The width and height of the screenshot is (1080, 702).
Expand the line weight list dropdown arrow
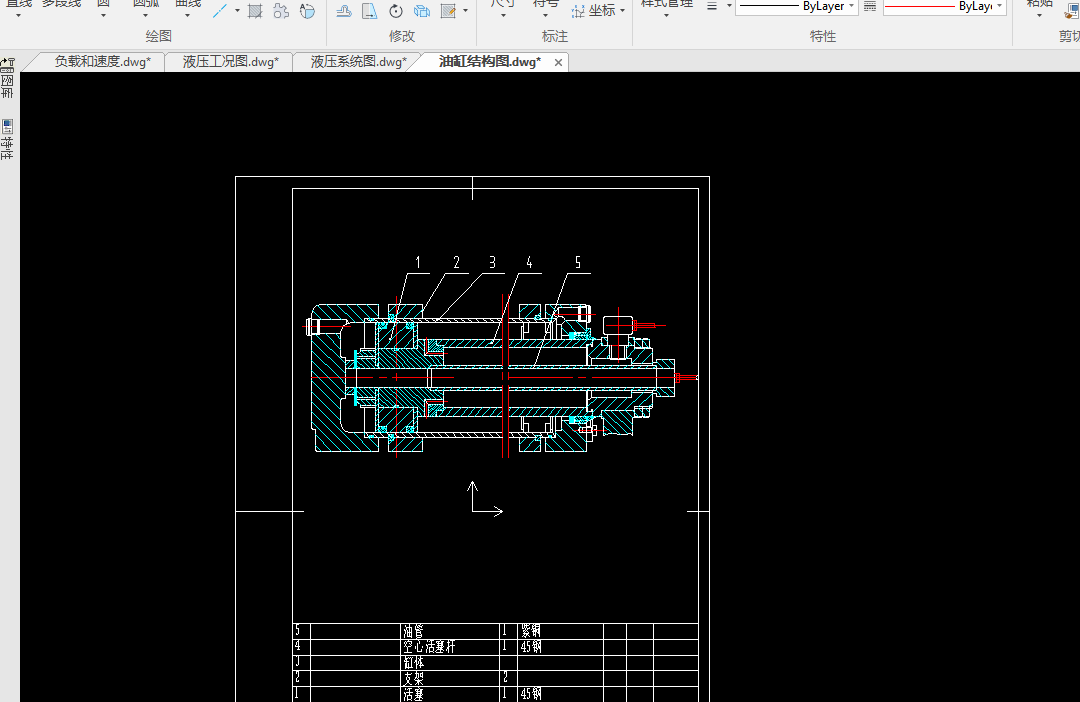point(729,6)
